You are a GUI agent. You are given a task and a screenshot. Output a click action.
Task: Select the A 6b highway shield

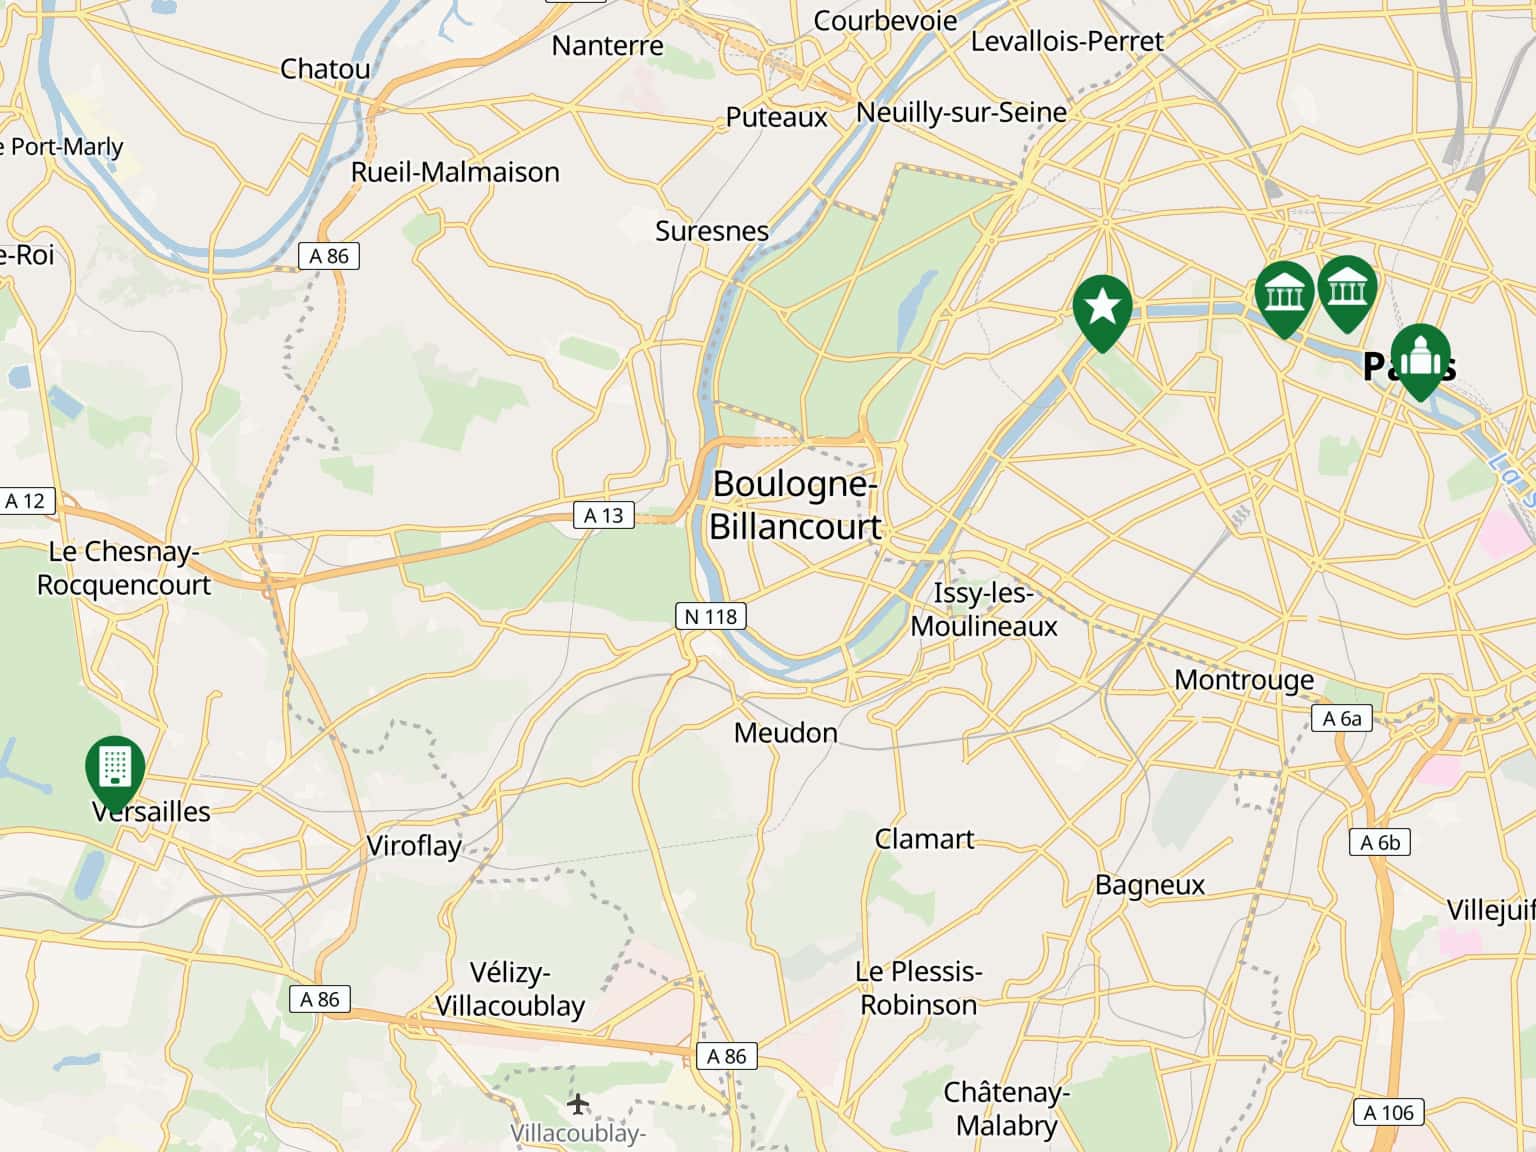tap(1380, 842)
